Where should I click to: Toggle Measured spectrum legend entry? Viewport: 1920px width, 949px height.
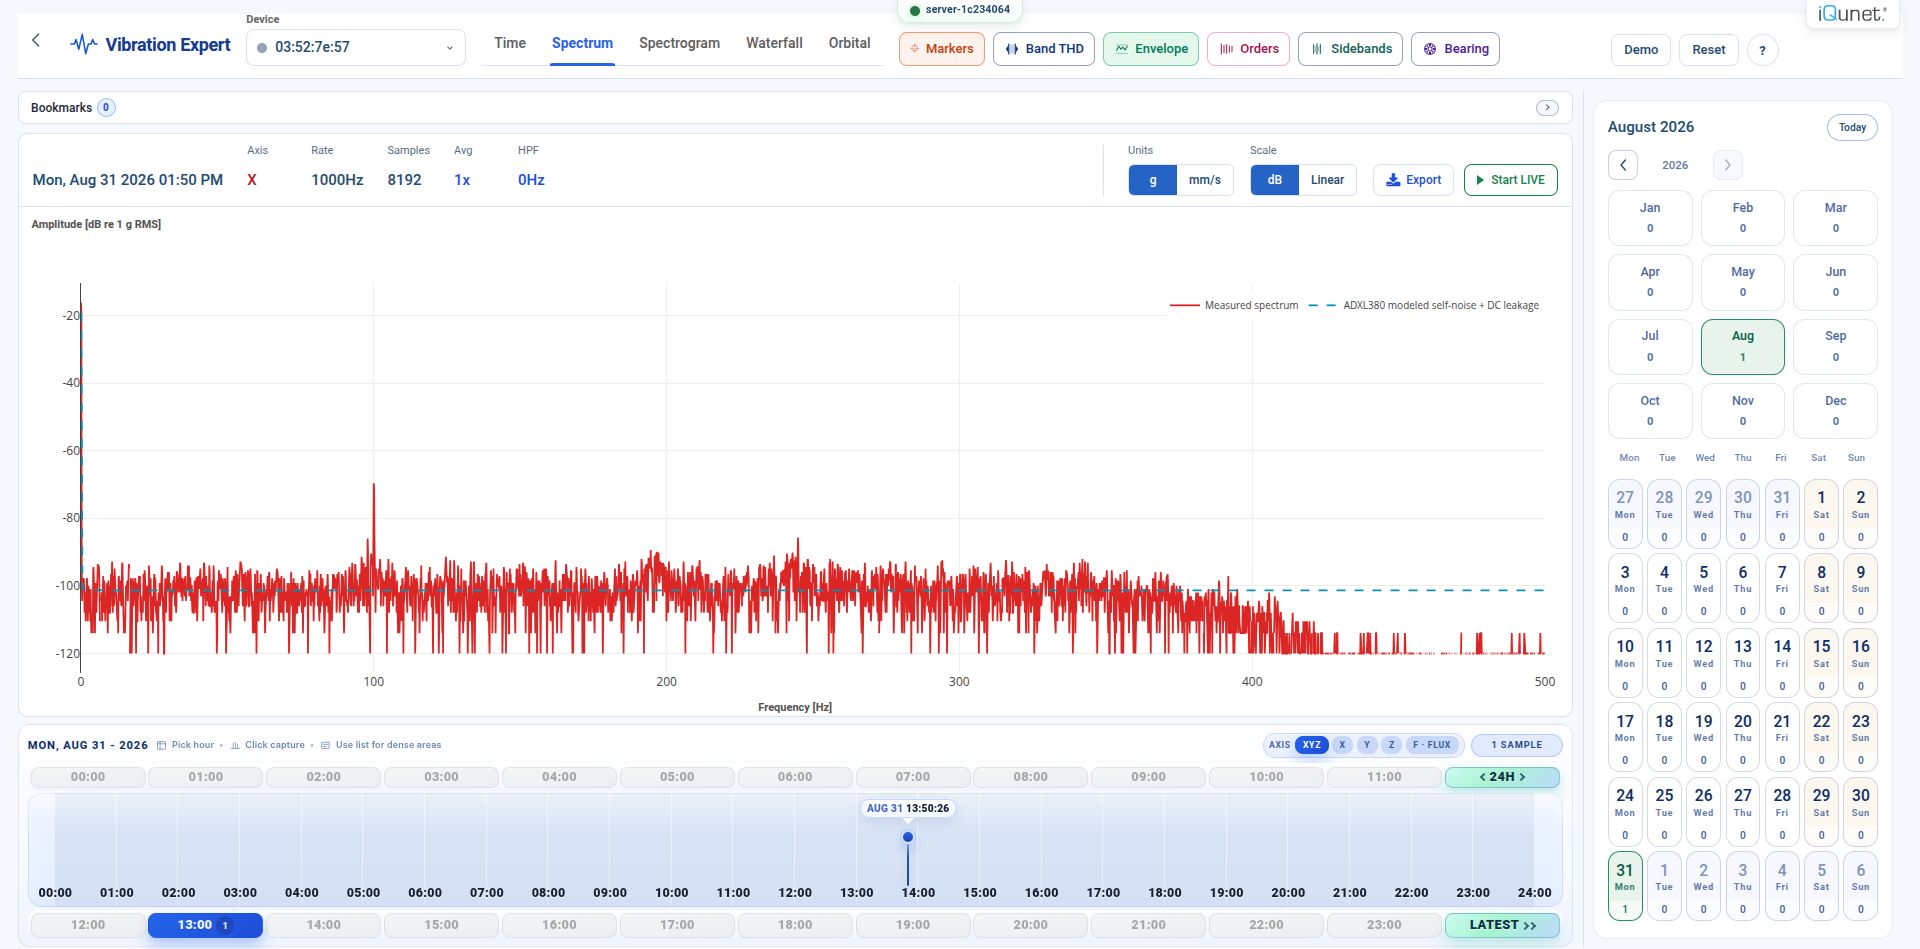[x=1234, y=305]
